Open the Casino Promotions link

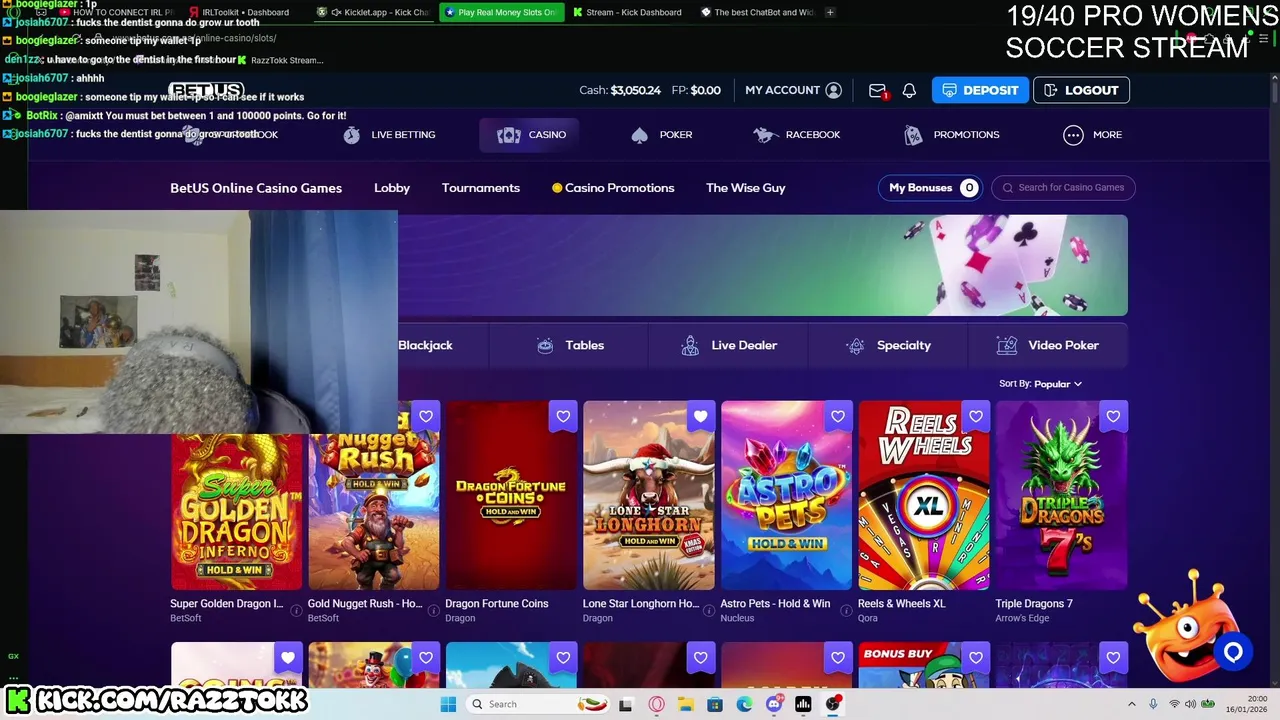[x=613, y=188]
